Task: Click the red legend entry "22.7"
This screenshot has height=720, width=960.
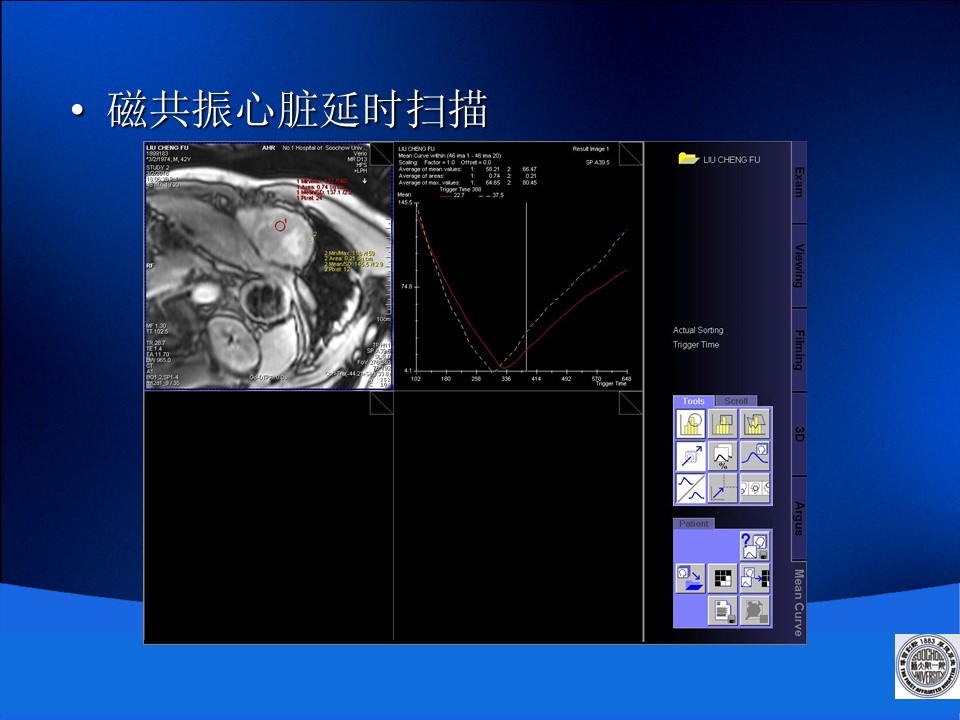Action: pyautogui.click(x=452, y=196)
